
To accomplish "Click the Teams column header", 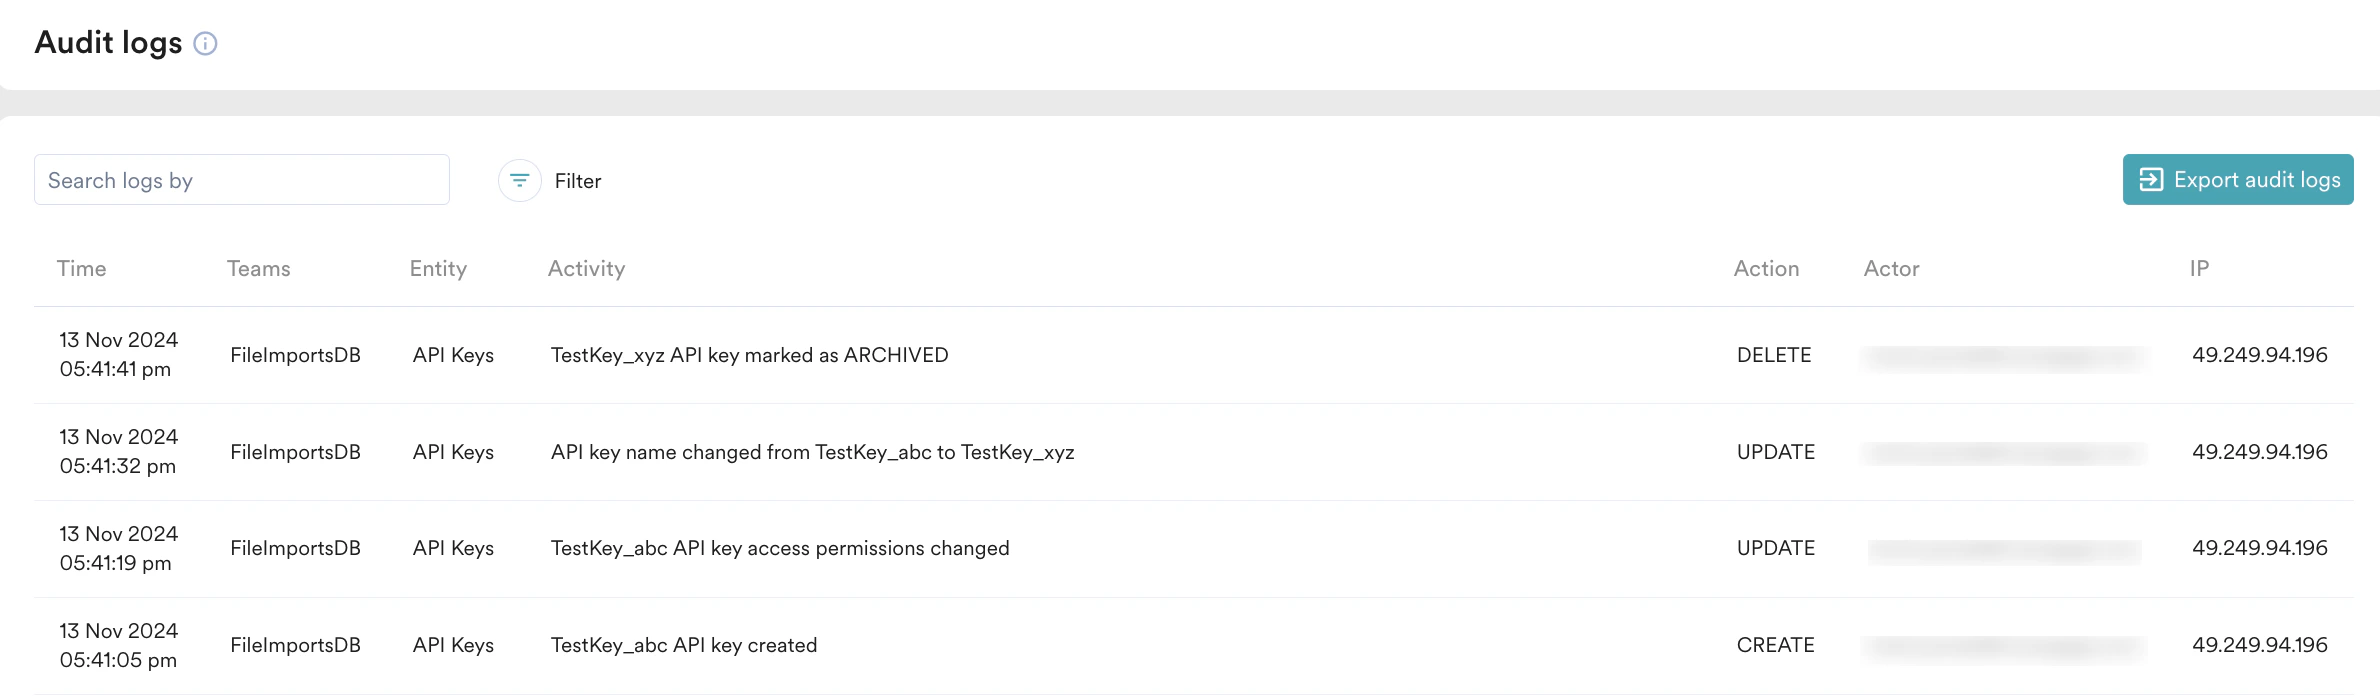I will pyautogui.click(x=259, y=268).
